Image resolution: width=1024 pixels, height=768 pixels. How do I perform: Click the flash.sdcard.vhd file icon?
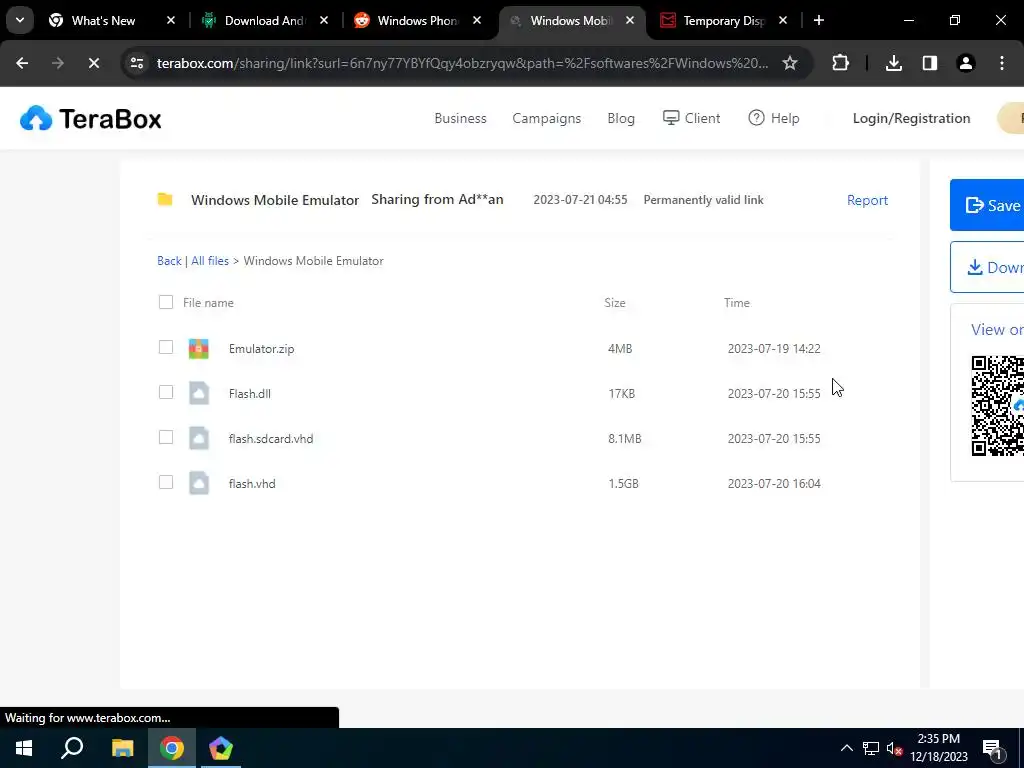(199, 438)
